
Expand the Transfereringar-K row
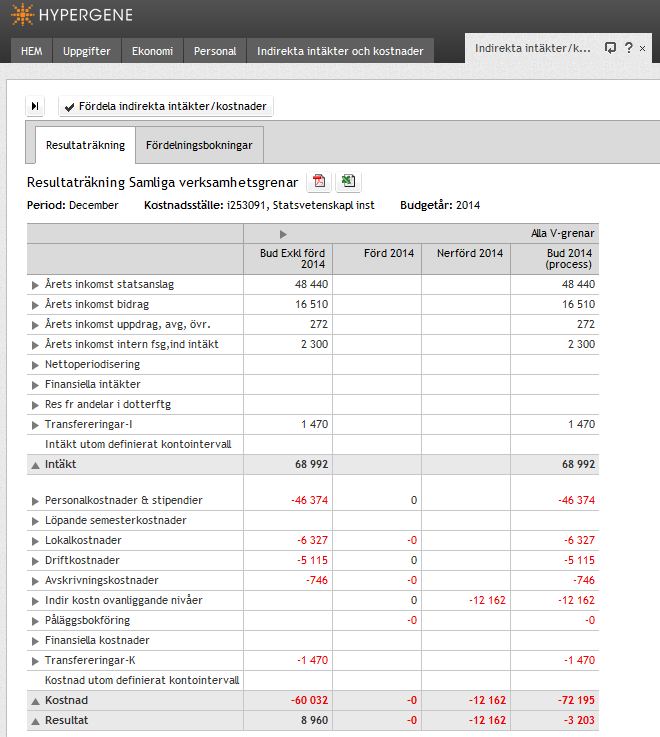point(35,661)
